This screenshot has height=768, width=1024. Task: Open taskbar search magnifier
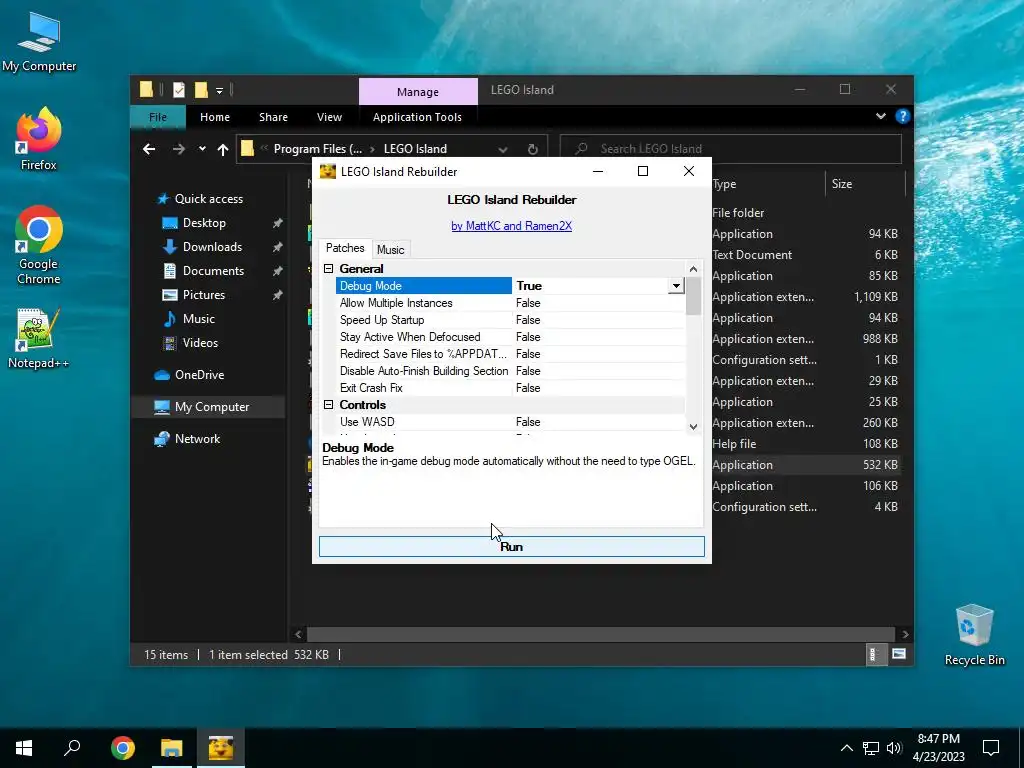click(72, 748)
